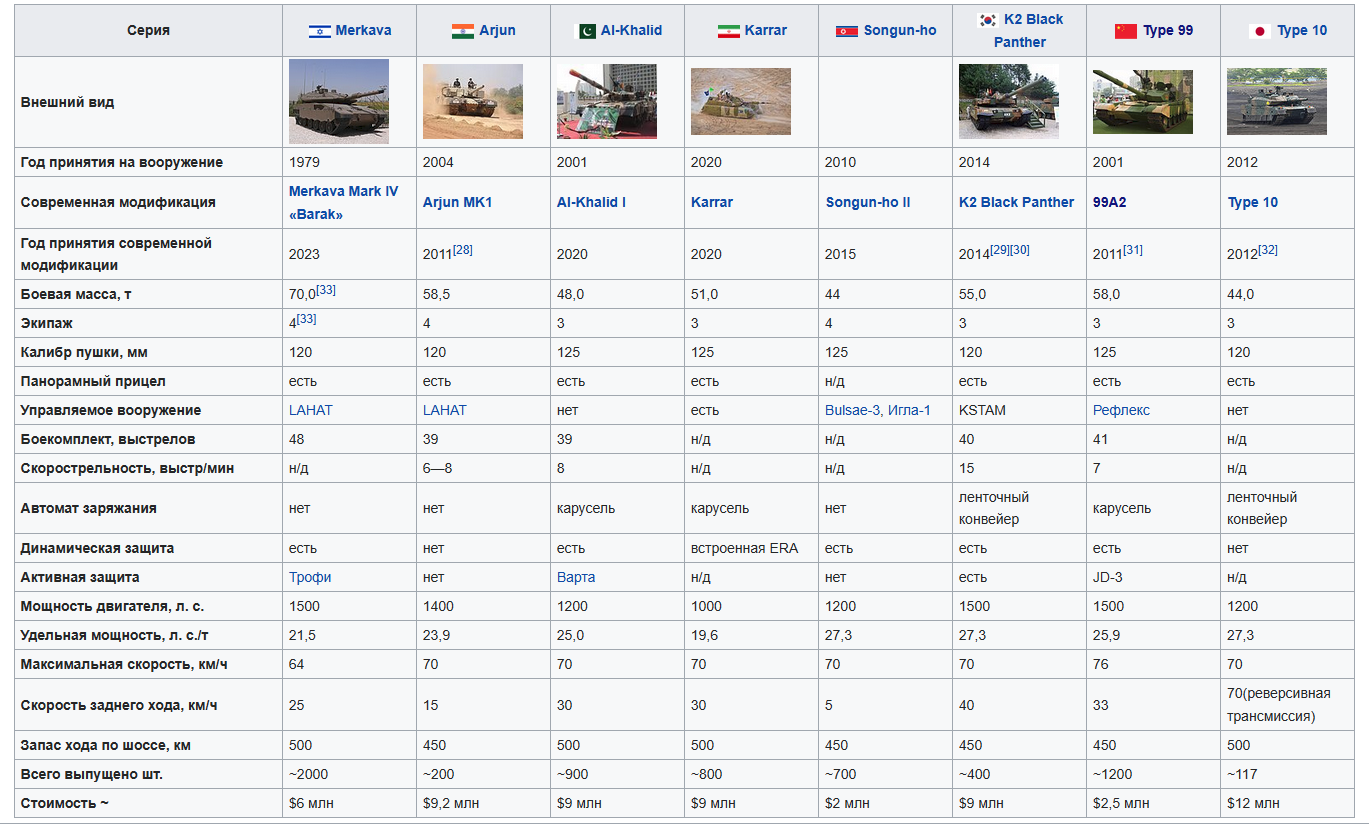The width and height of the screenshot is (1369, 833).
Task: Open the Трофи active protection link
Action: (x=310, y=577)
